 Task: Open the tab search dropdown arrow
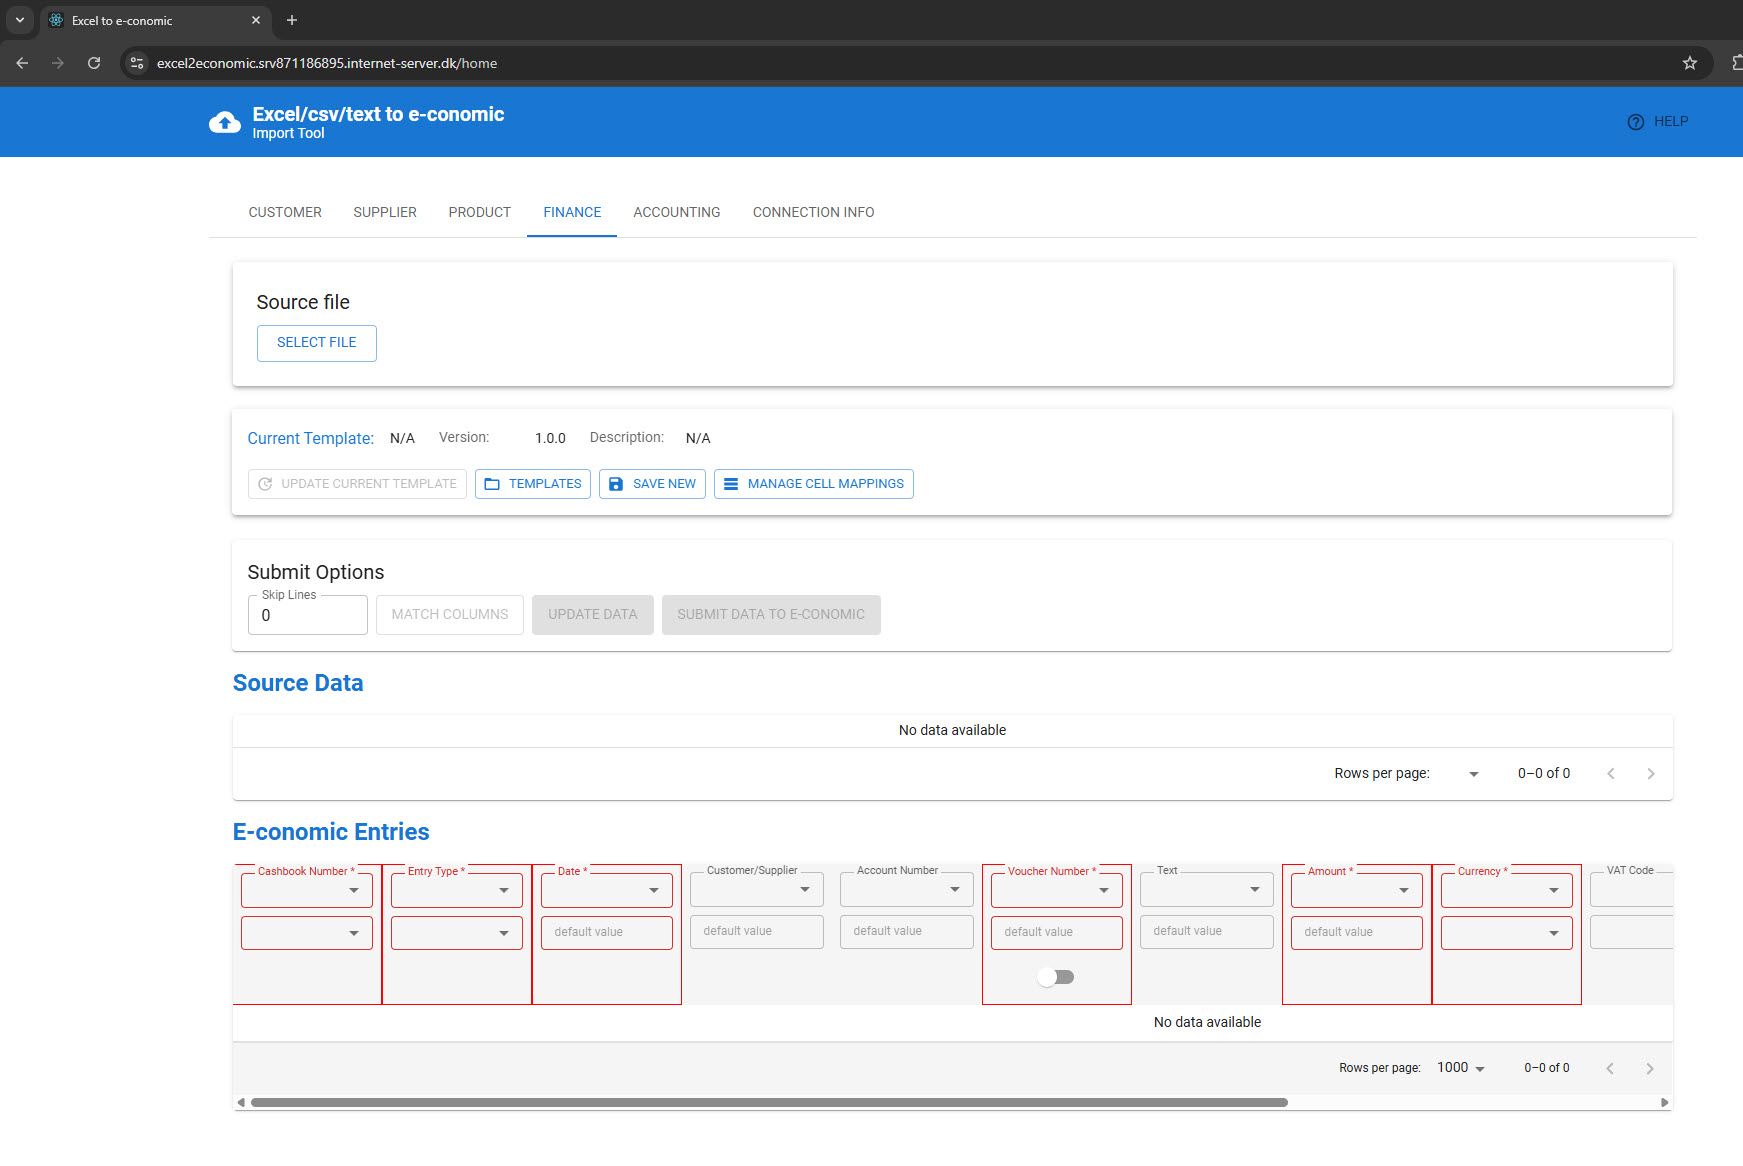pos(19,20)
